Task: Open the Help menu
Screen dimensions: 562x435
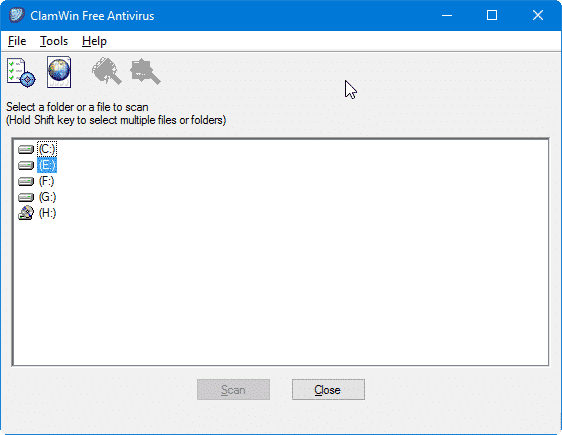Action: (94, 41)
